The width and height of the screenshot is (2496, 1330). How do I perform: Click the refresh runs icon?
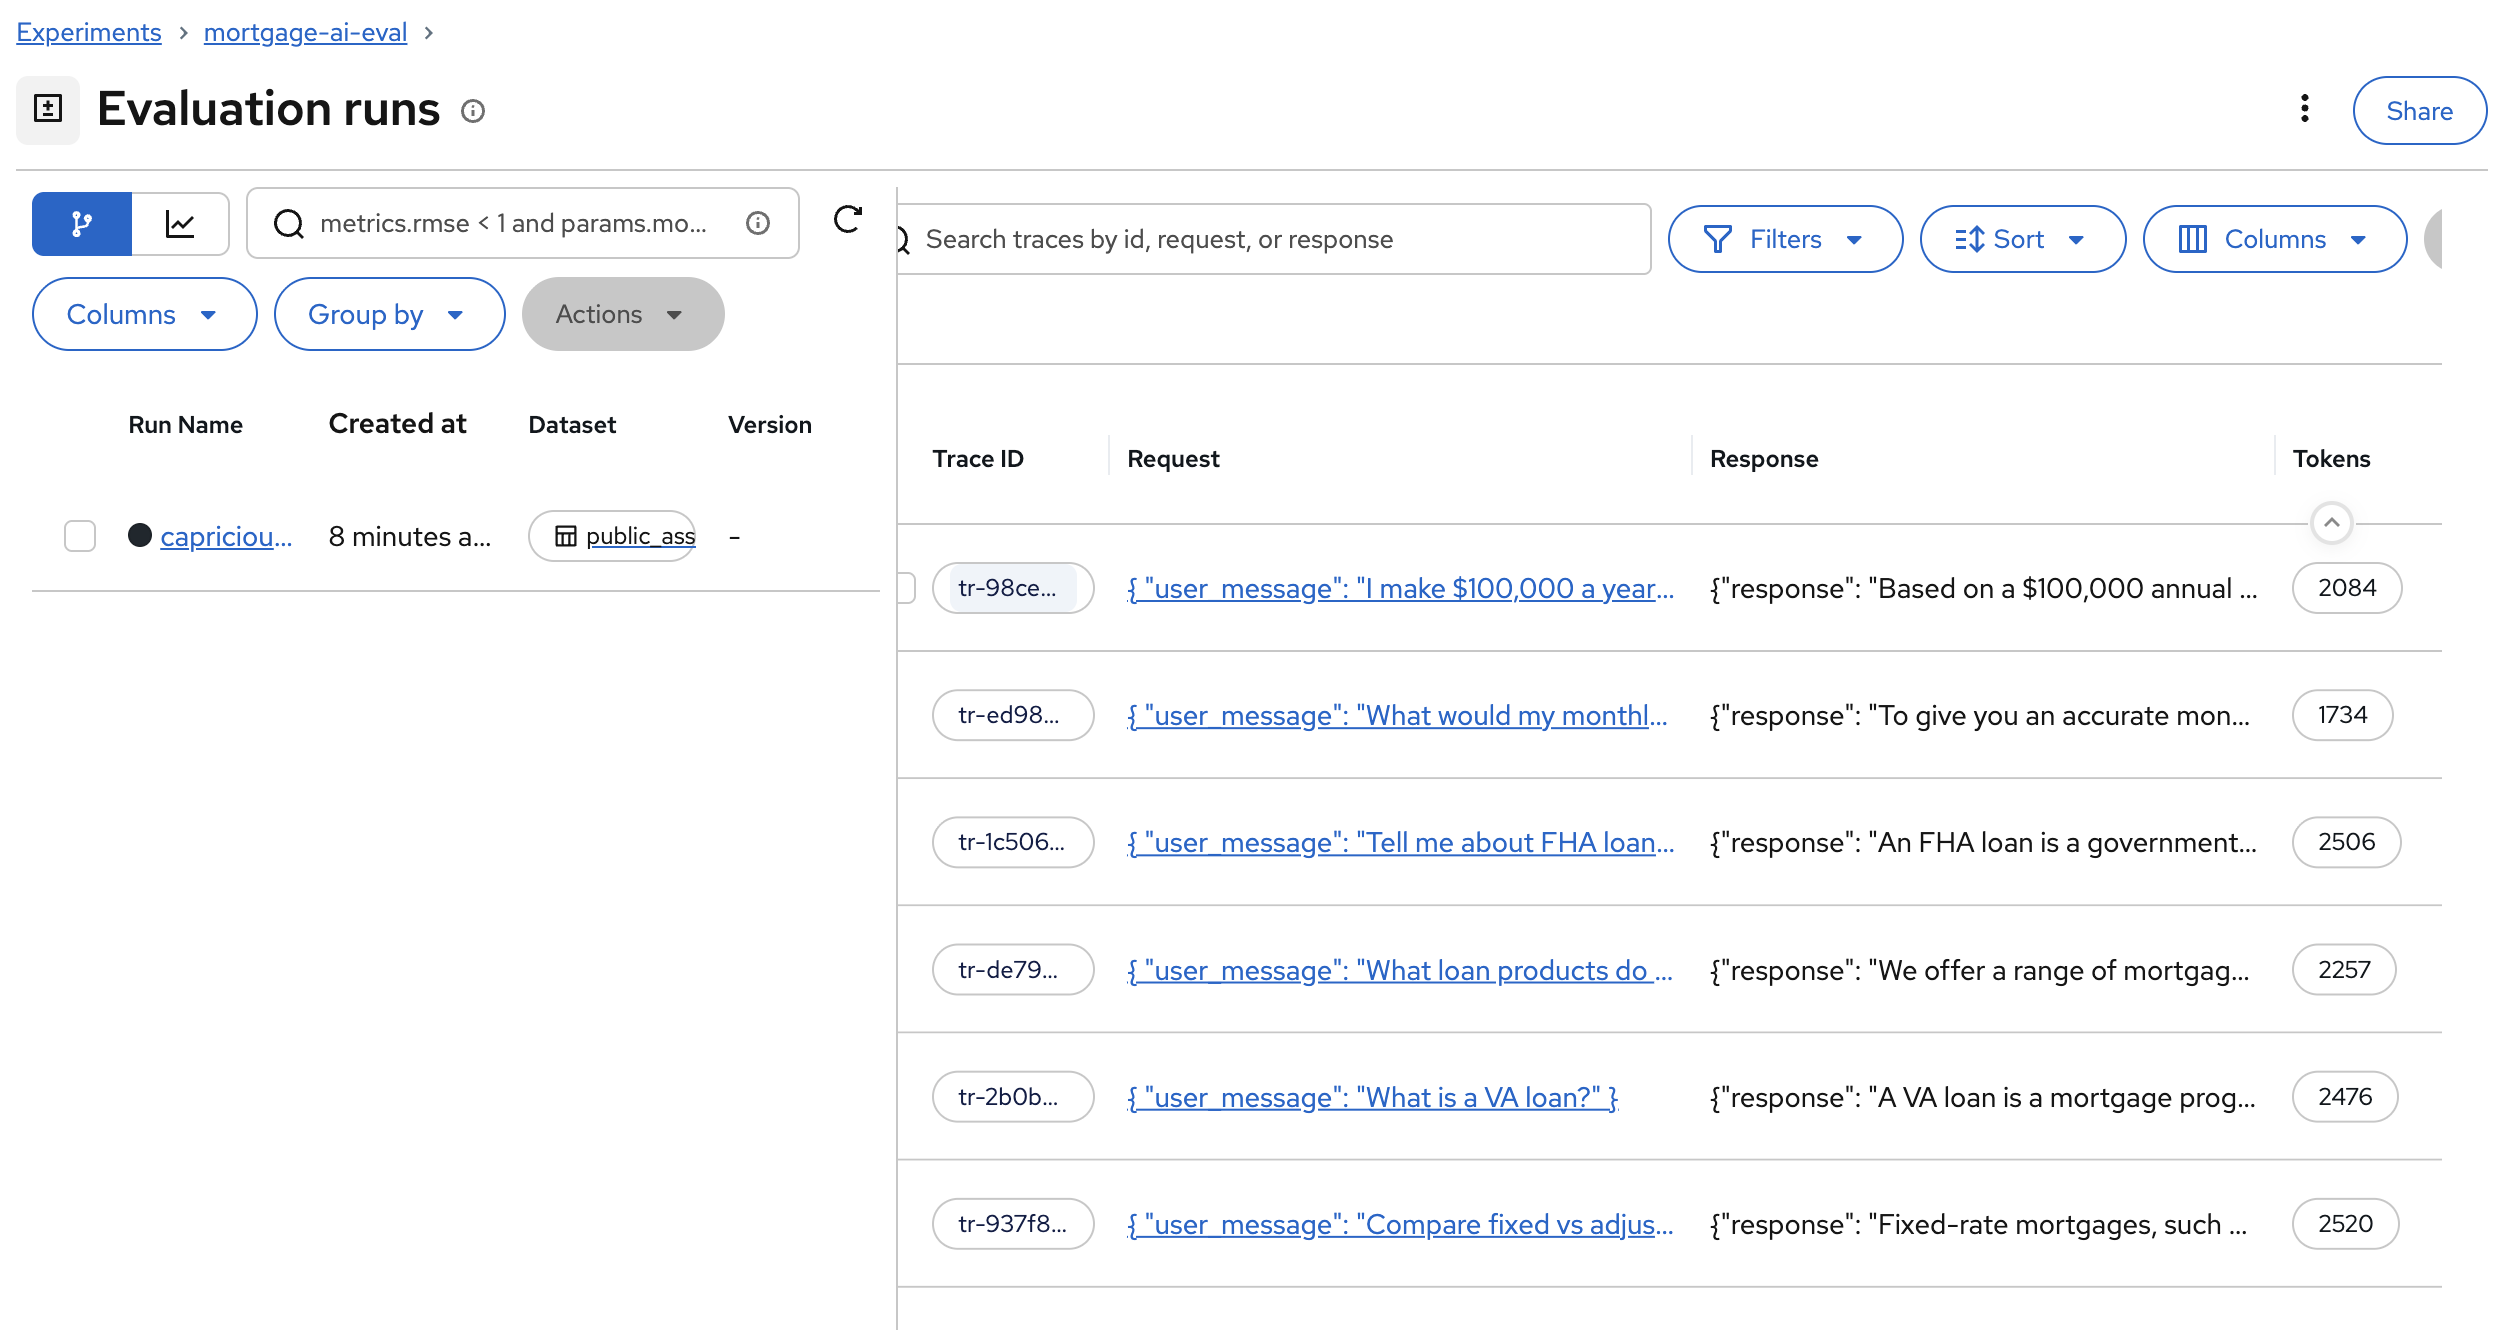tap(847, 221)
